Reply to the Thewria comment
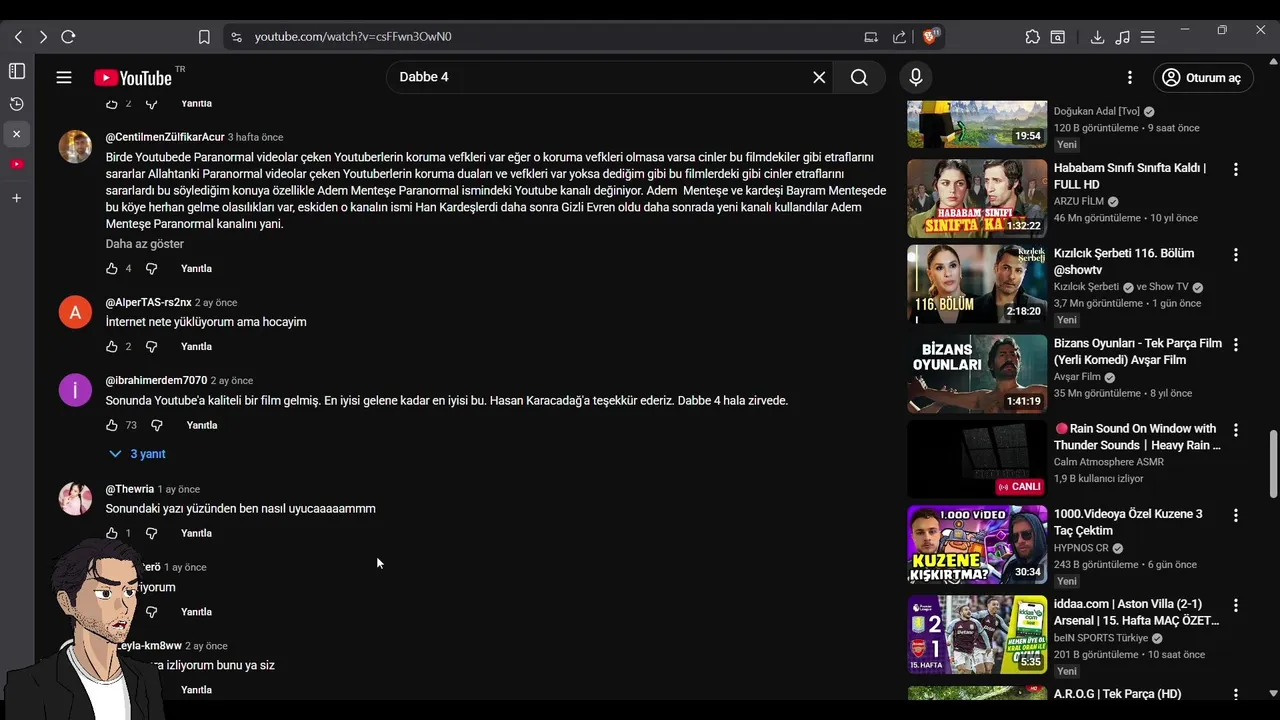Viewport: 1280px width, 720px height. pyautogui.click(x=196, y=533)
